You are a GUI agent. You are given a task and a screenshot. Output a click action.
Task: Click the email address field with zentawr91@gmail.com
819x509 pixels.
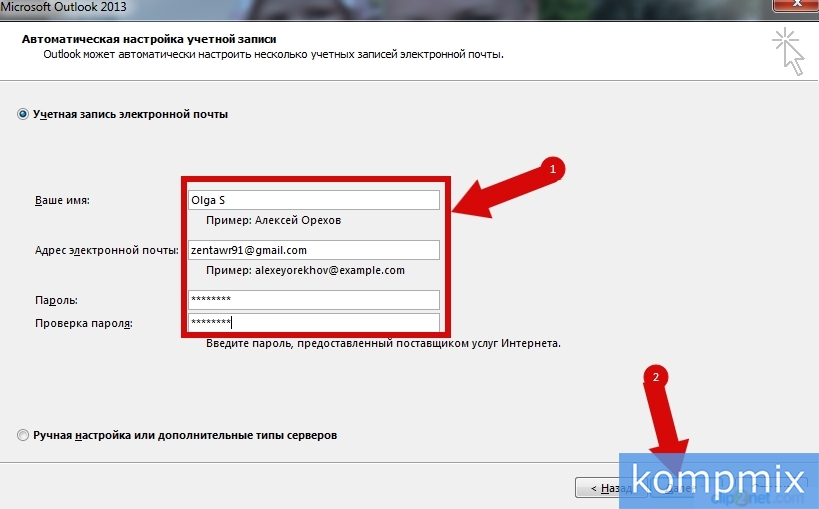point(313,250)
